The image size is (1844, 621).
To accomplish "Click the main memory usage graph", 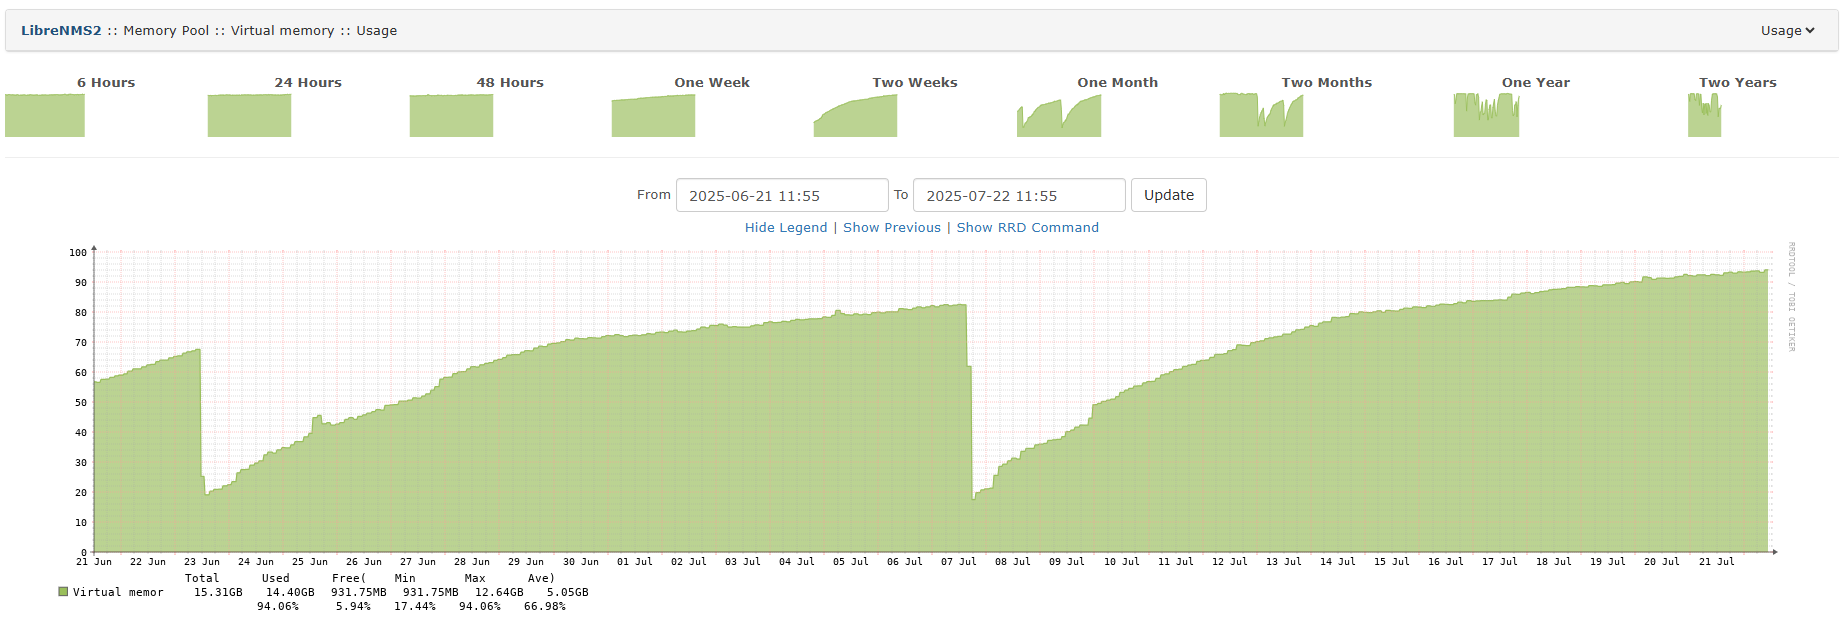I will [x=930, y=420].
